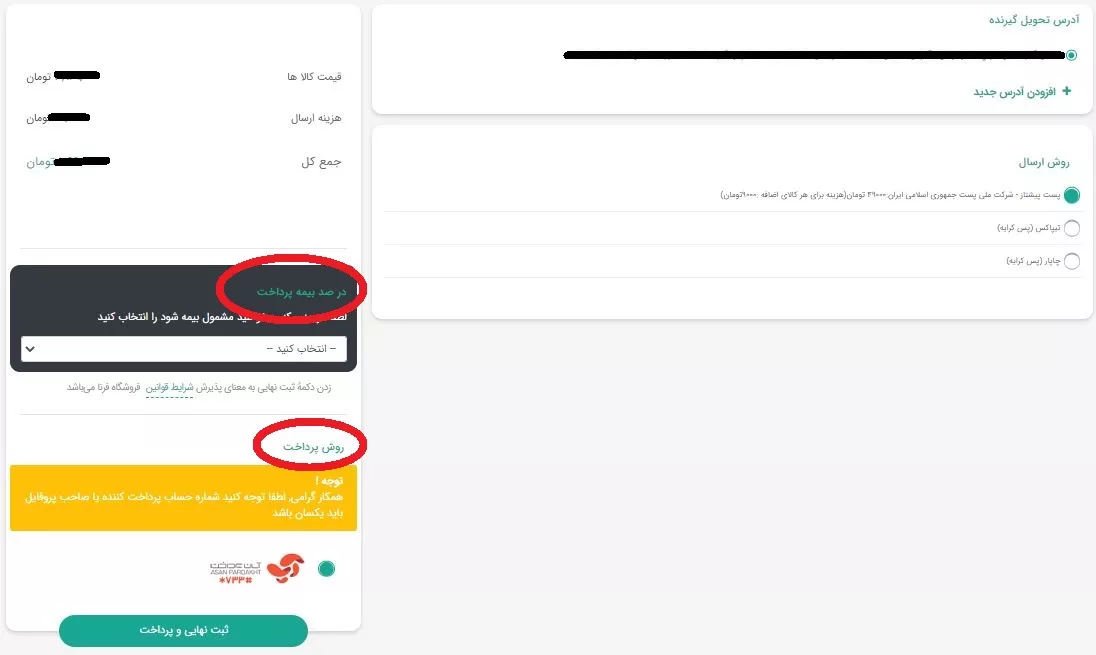Click the جمع کل total label
This screenshot has height=655, width=1096.
pyautogui.click(x=321, y=162)
